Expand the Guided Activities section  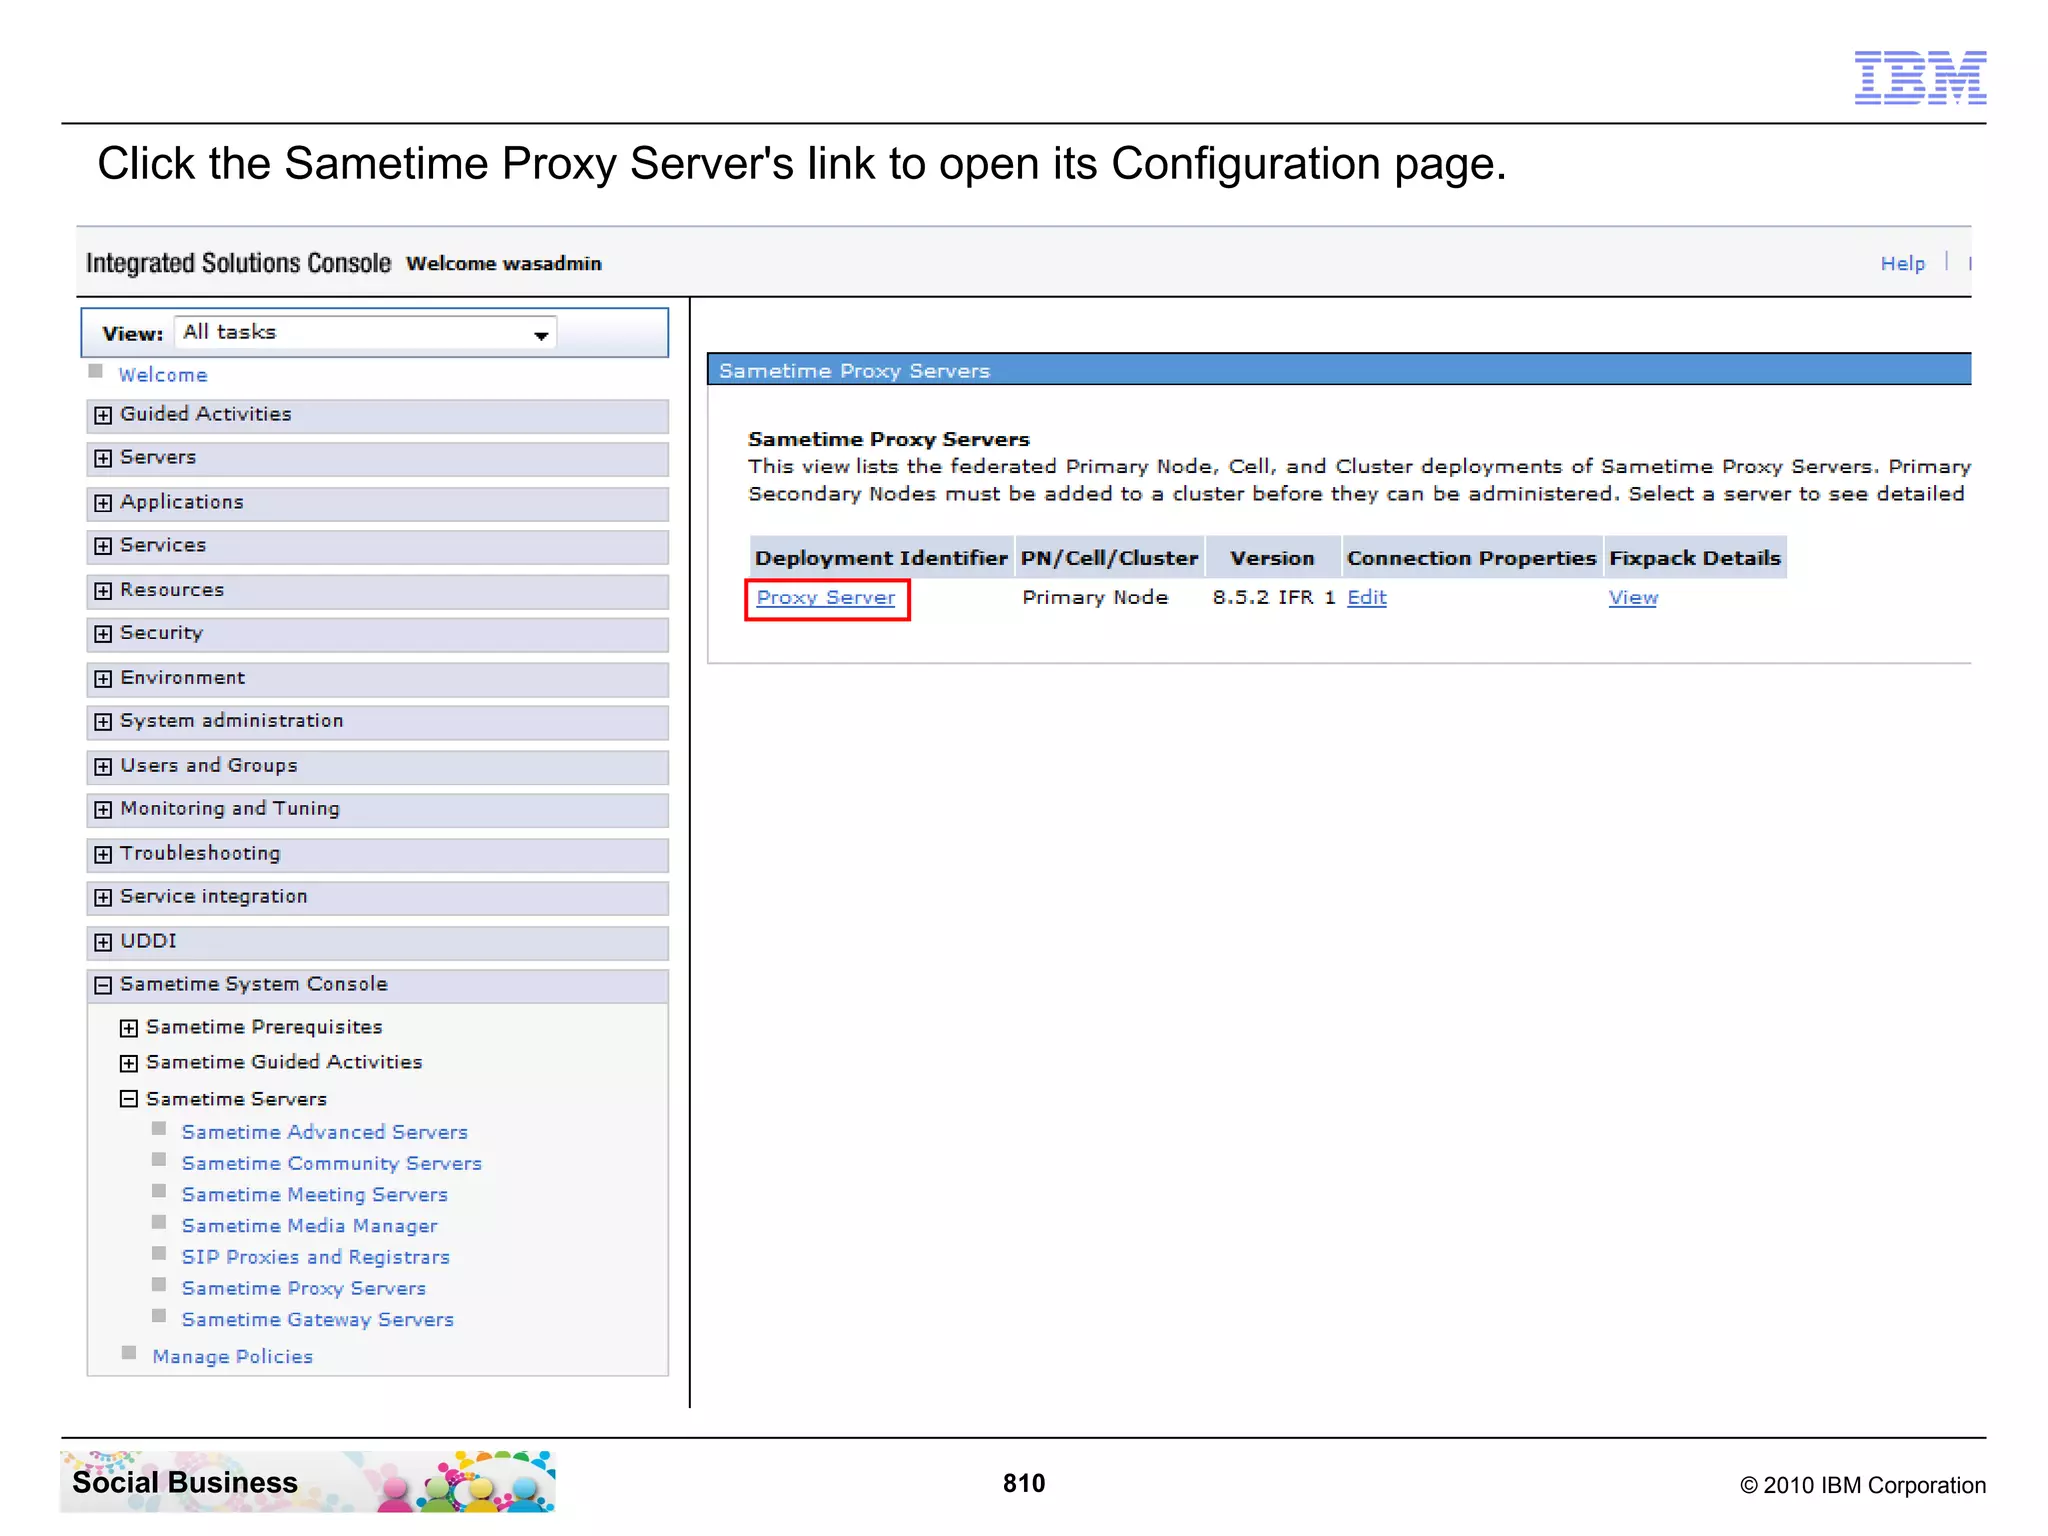(103, 415)
